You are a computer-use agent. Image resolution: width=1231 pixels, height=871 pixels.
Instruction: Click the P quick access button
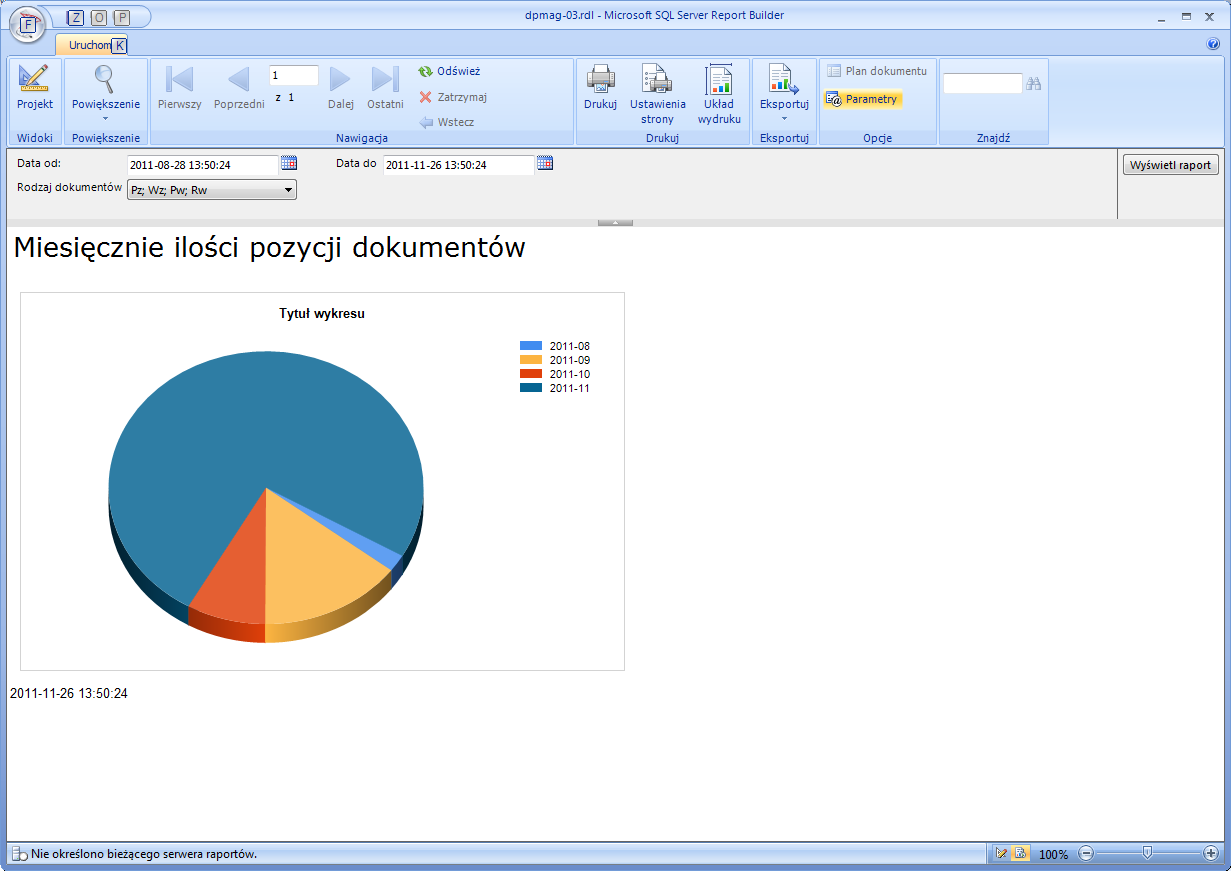(122, 17)
